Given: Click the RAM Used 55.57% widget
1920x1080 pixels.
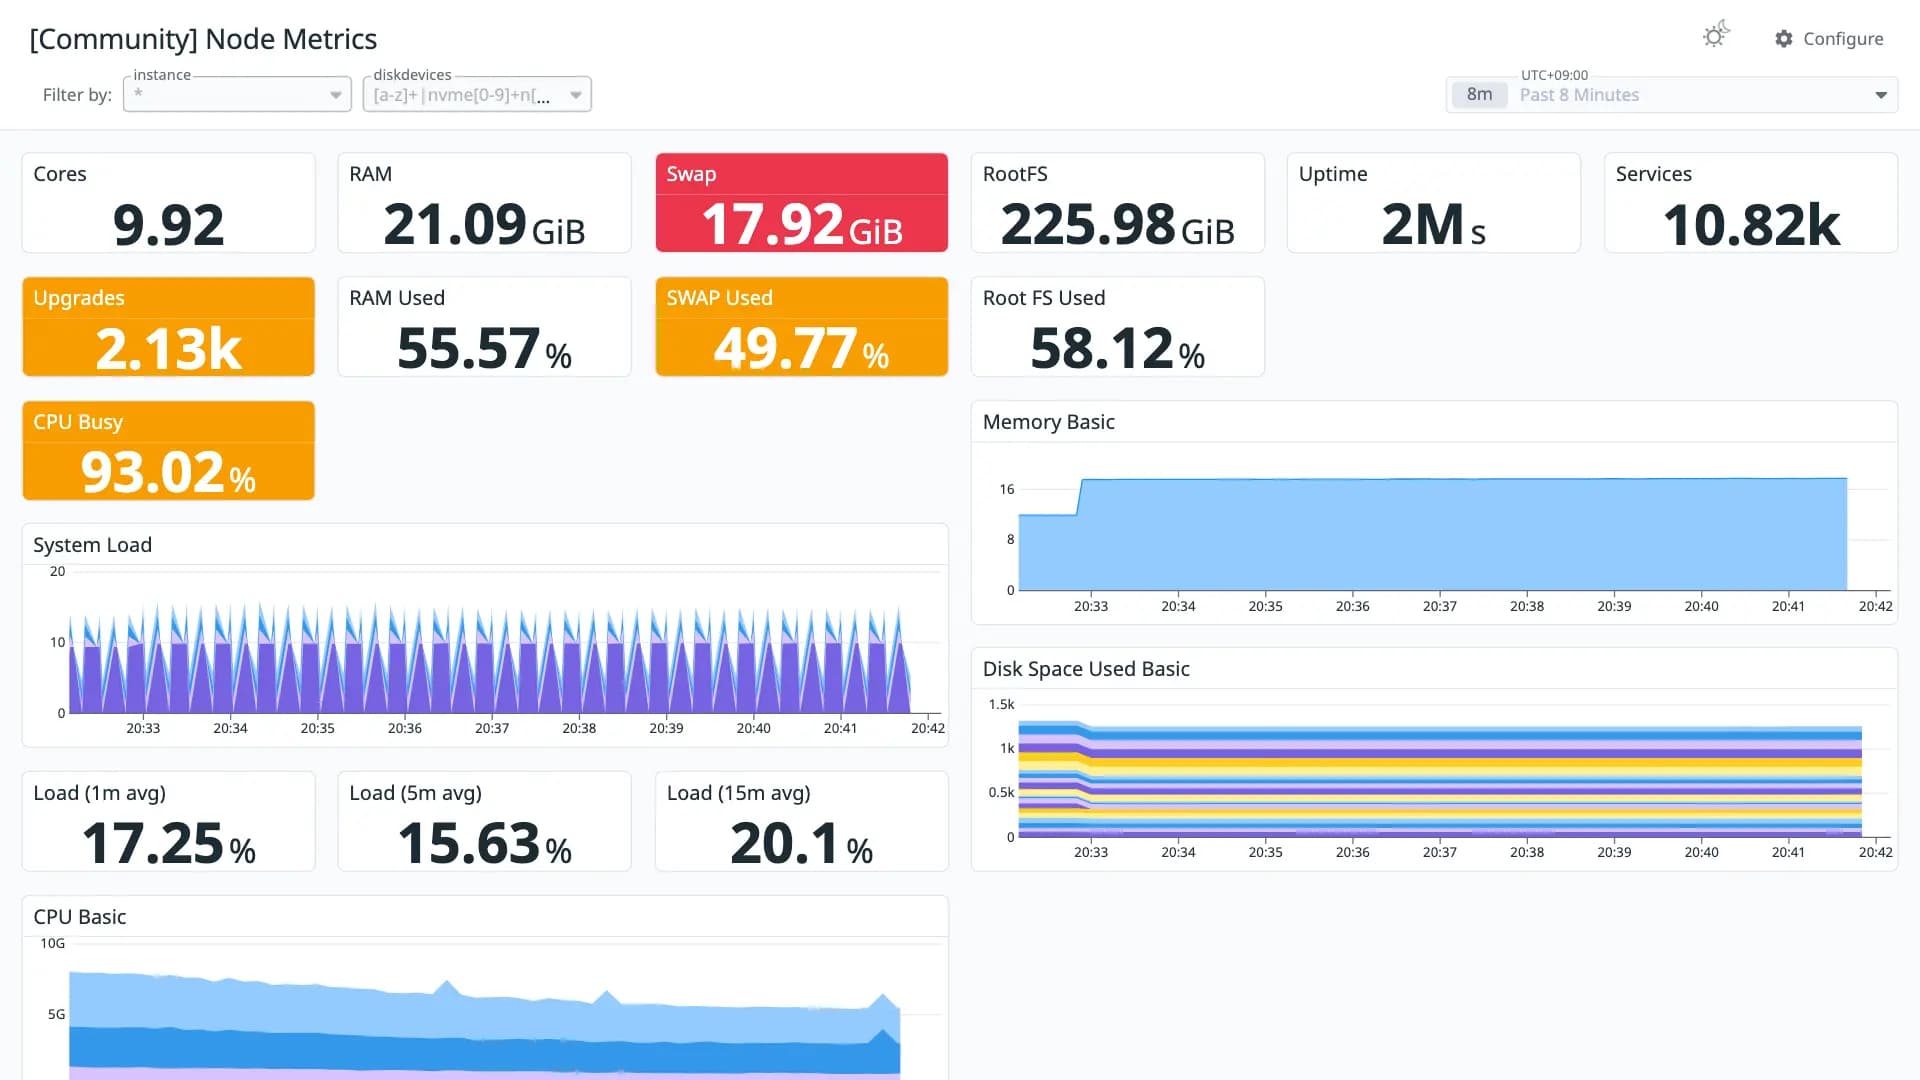Looking at the screenshot, I should pos(484,326).
